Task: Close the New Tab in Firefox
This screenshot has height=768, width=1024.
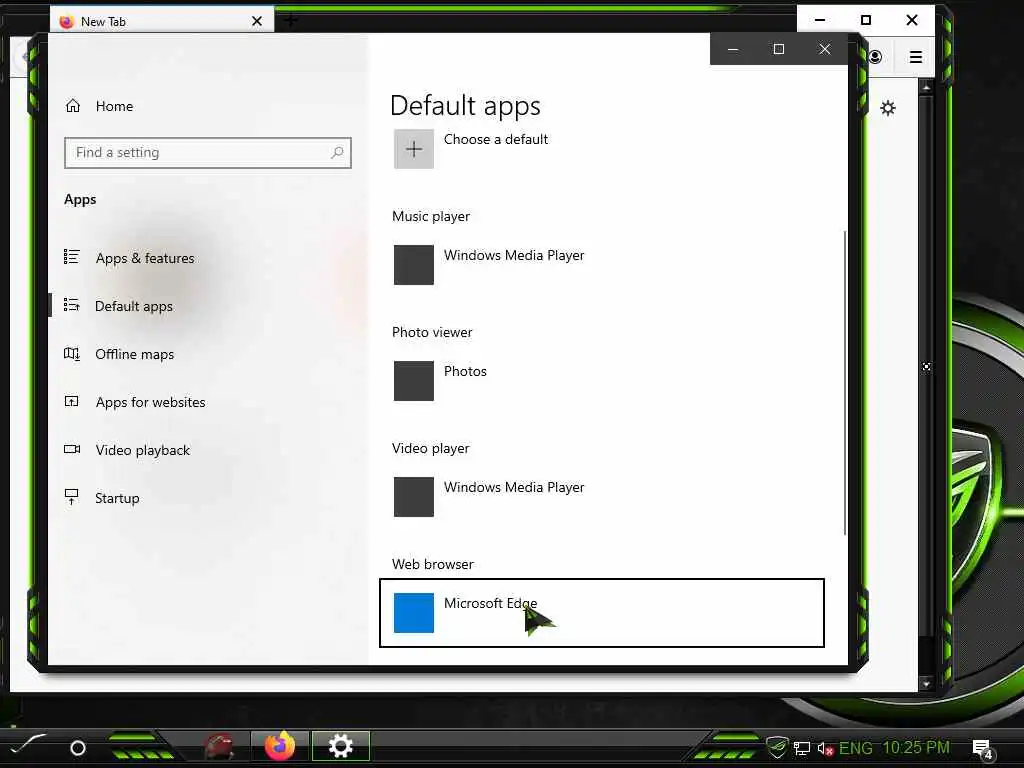Action: [257, 22]
